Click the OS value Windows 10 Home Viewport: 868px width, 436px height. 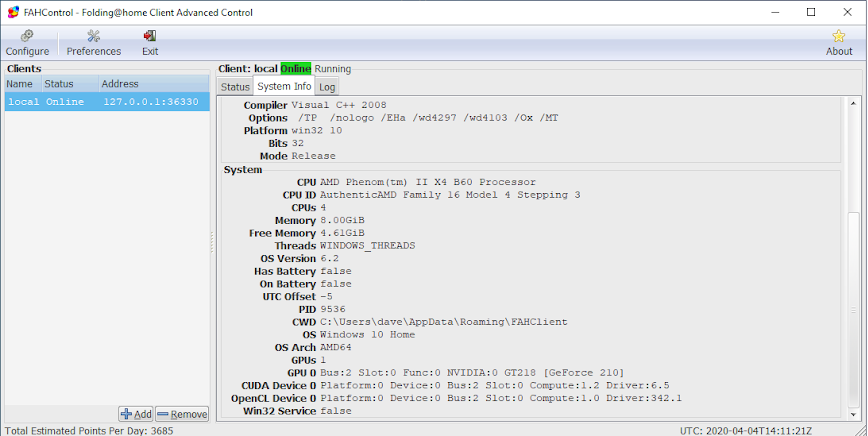tap(367, 335)
